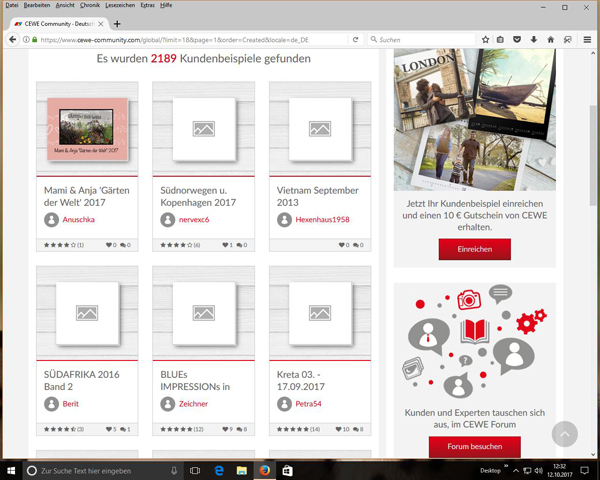Open the chat bubbles icon in toolbar
The width and height of the screenshot is (600, 480).
click(x=567, y=39)
